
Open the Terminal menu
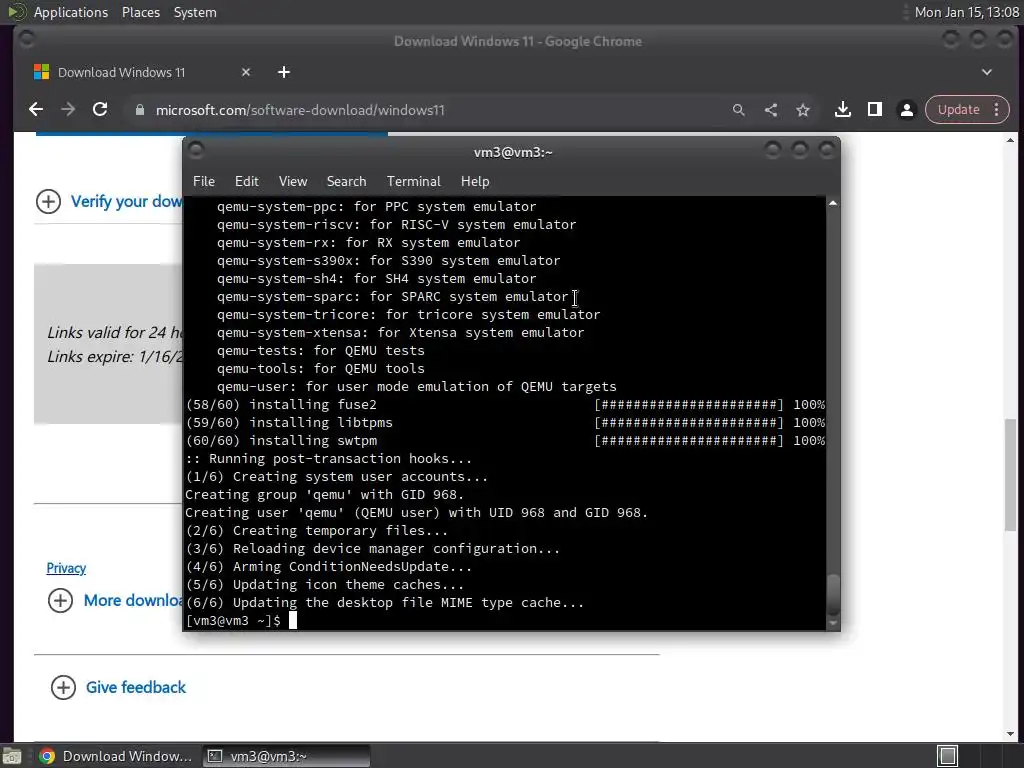[413, 182]
